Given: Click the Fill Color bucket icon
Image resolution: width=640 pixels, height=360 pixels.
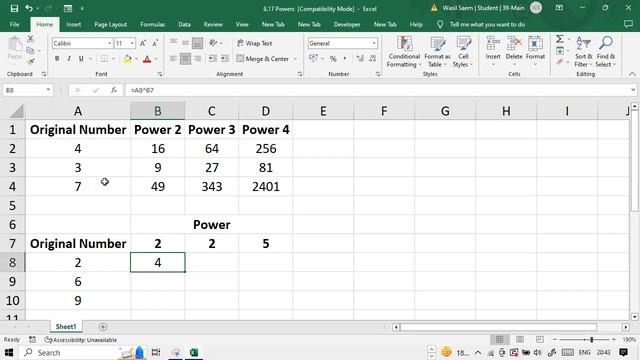Looking at the screenshot, I should pos(127,59).
